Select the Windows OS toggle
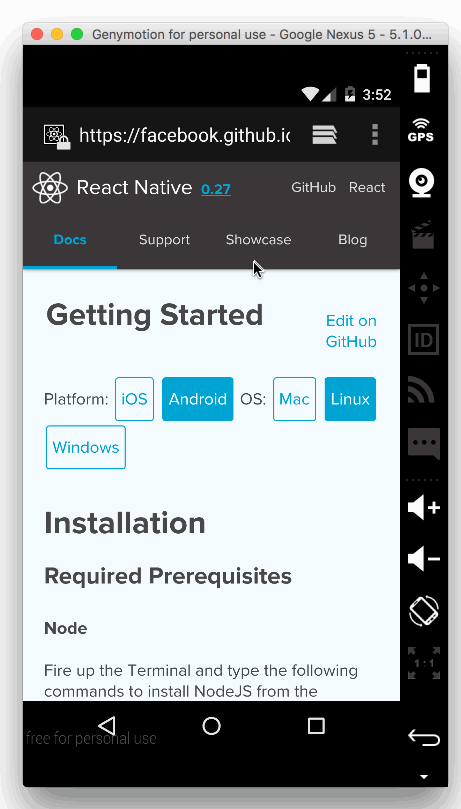Screen dimensions: 461x809 [86, 447]
